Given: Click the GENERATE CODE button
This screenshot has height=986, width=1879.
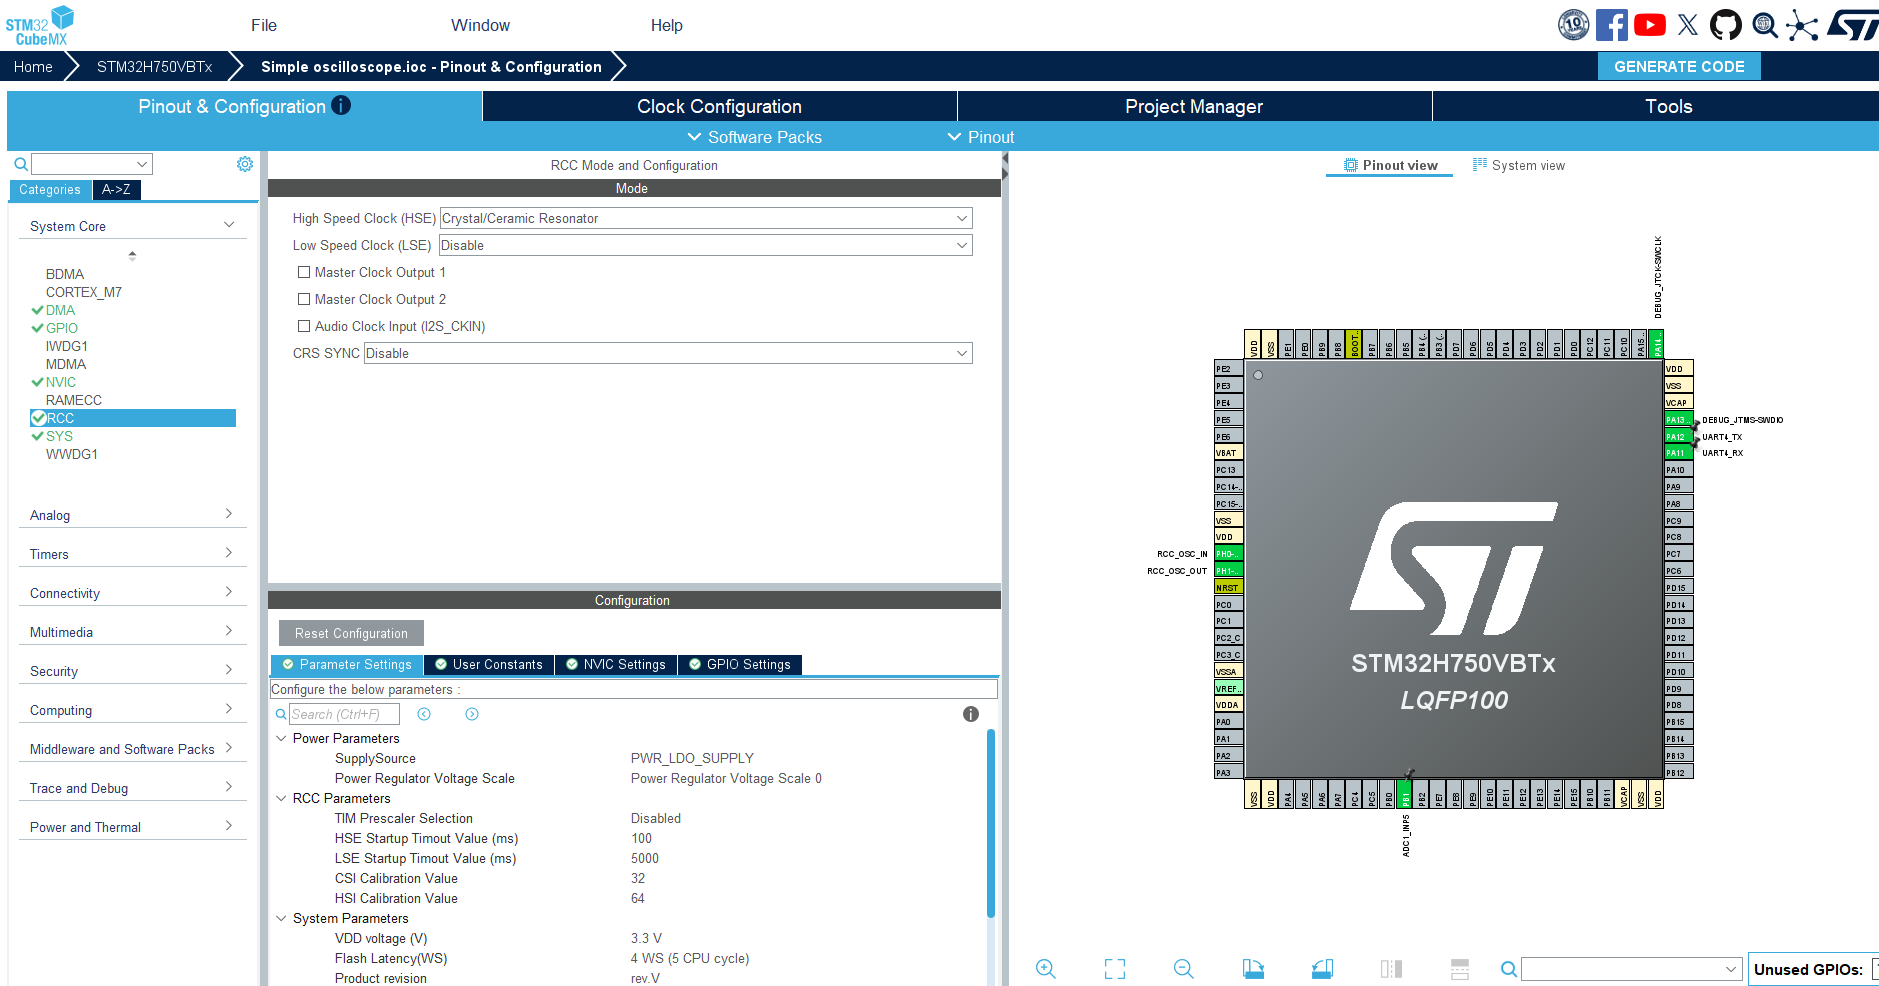Looking at the screenshot, I should (x=1678, y=66).
